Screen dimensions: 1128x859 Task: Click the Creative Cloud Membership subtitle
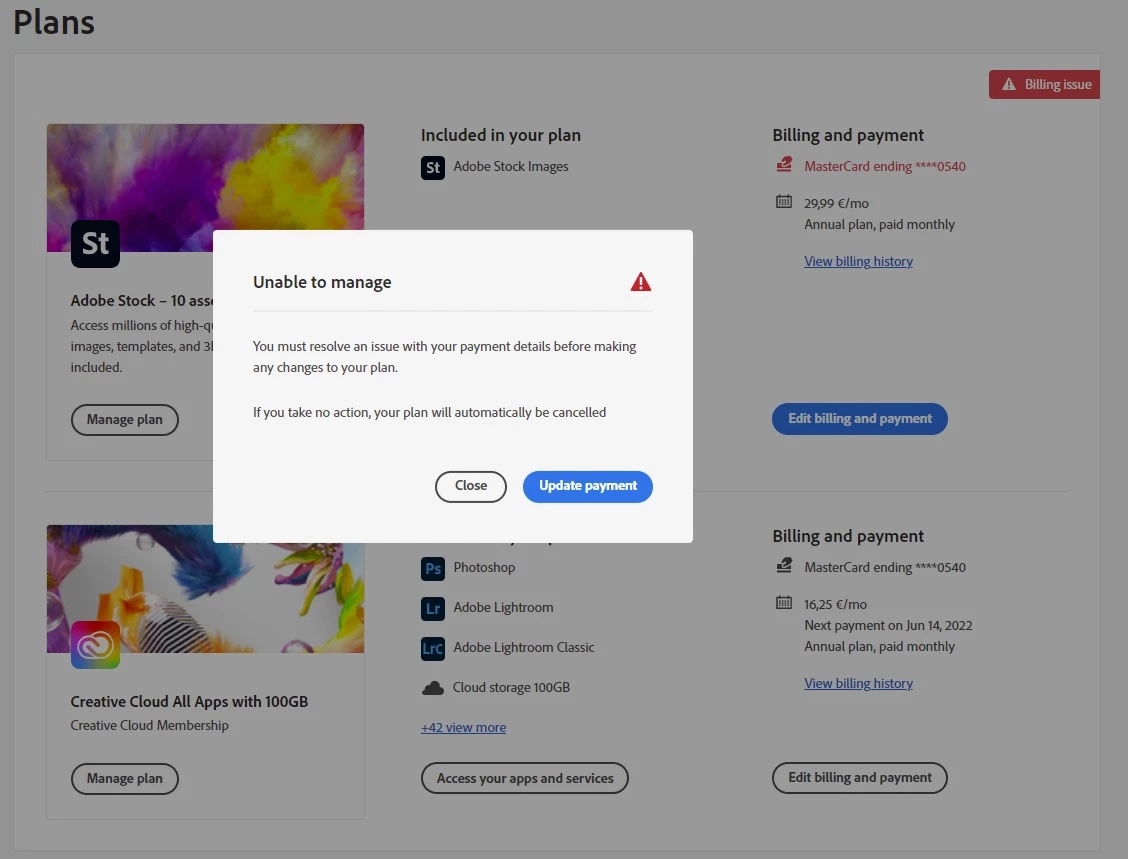[x=150, y=725]
